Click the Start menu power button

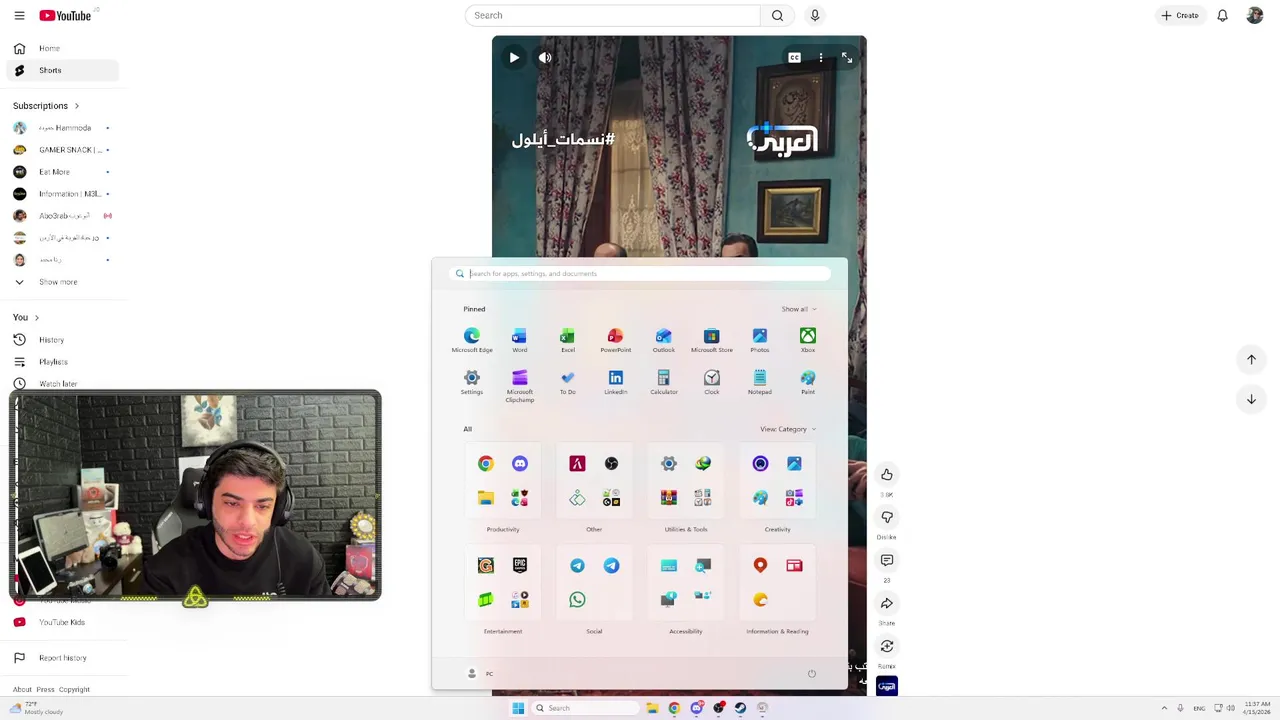[812, 673]
